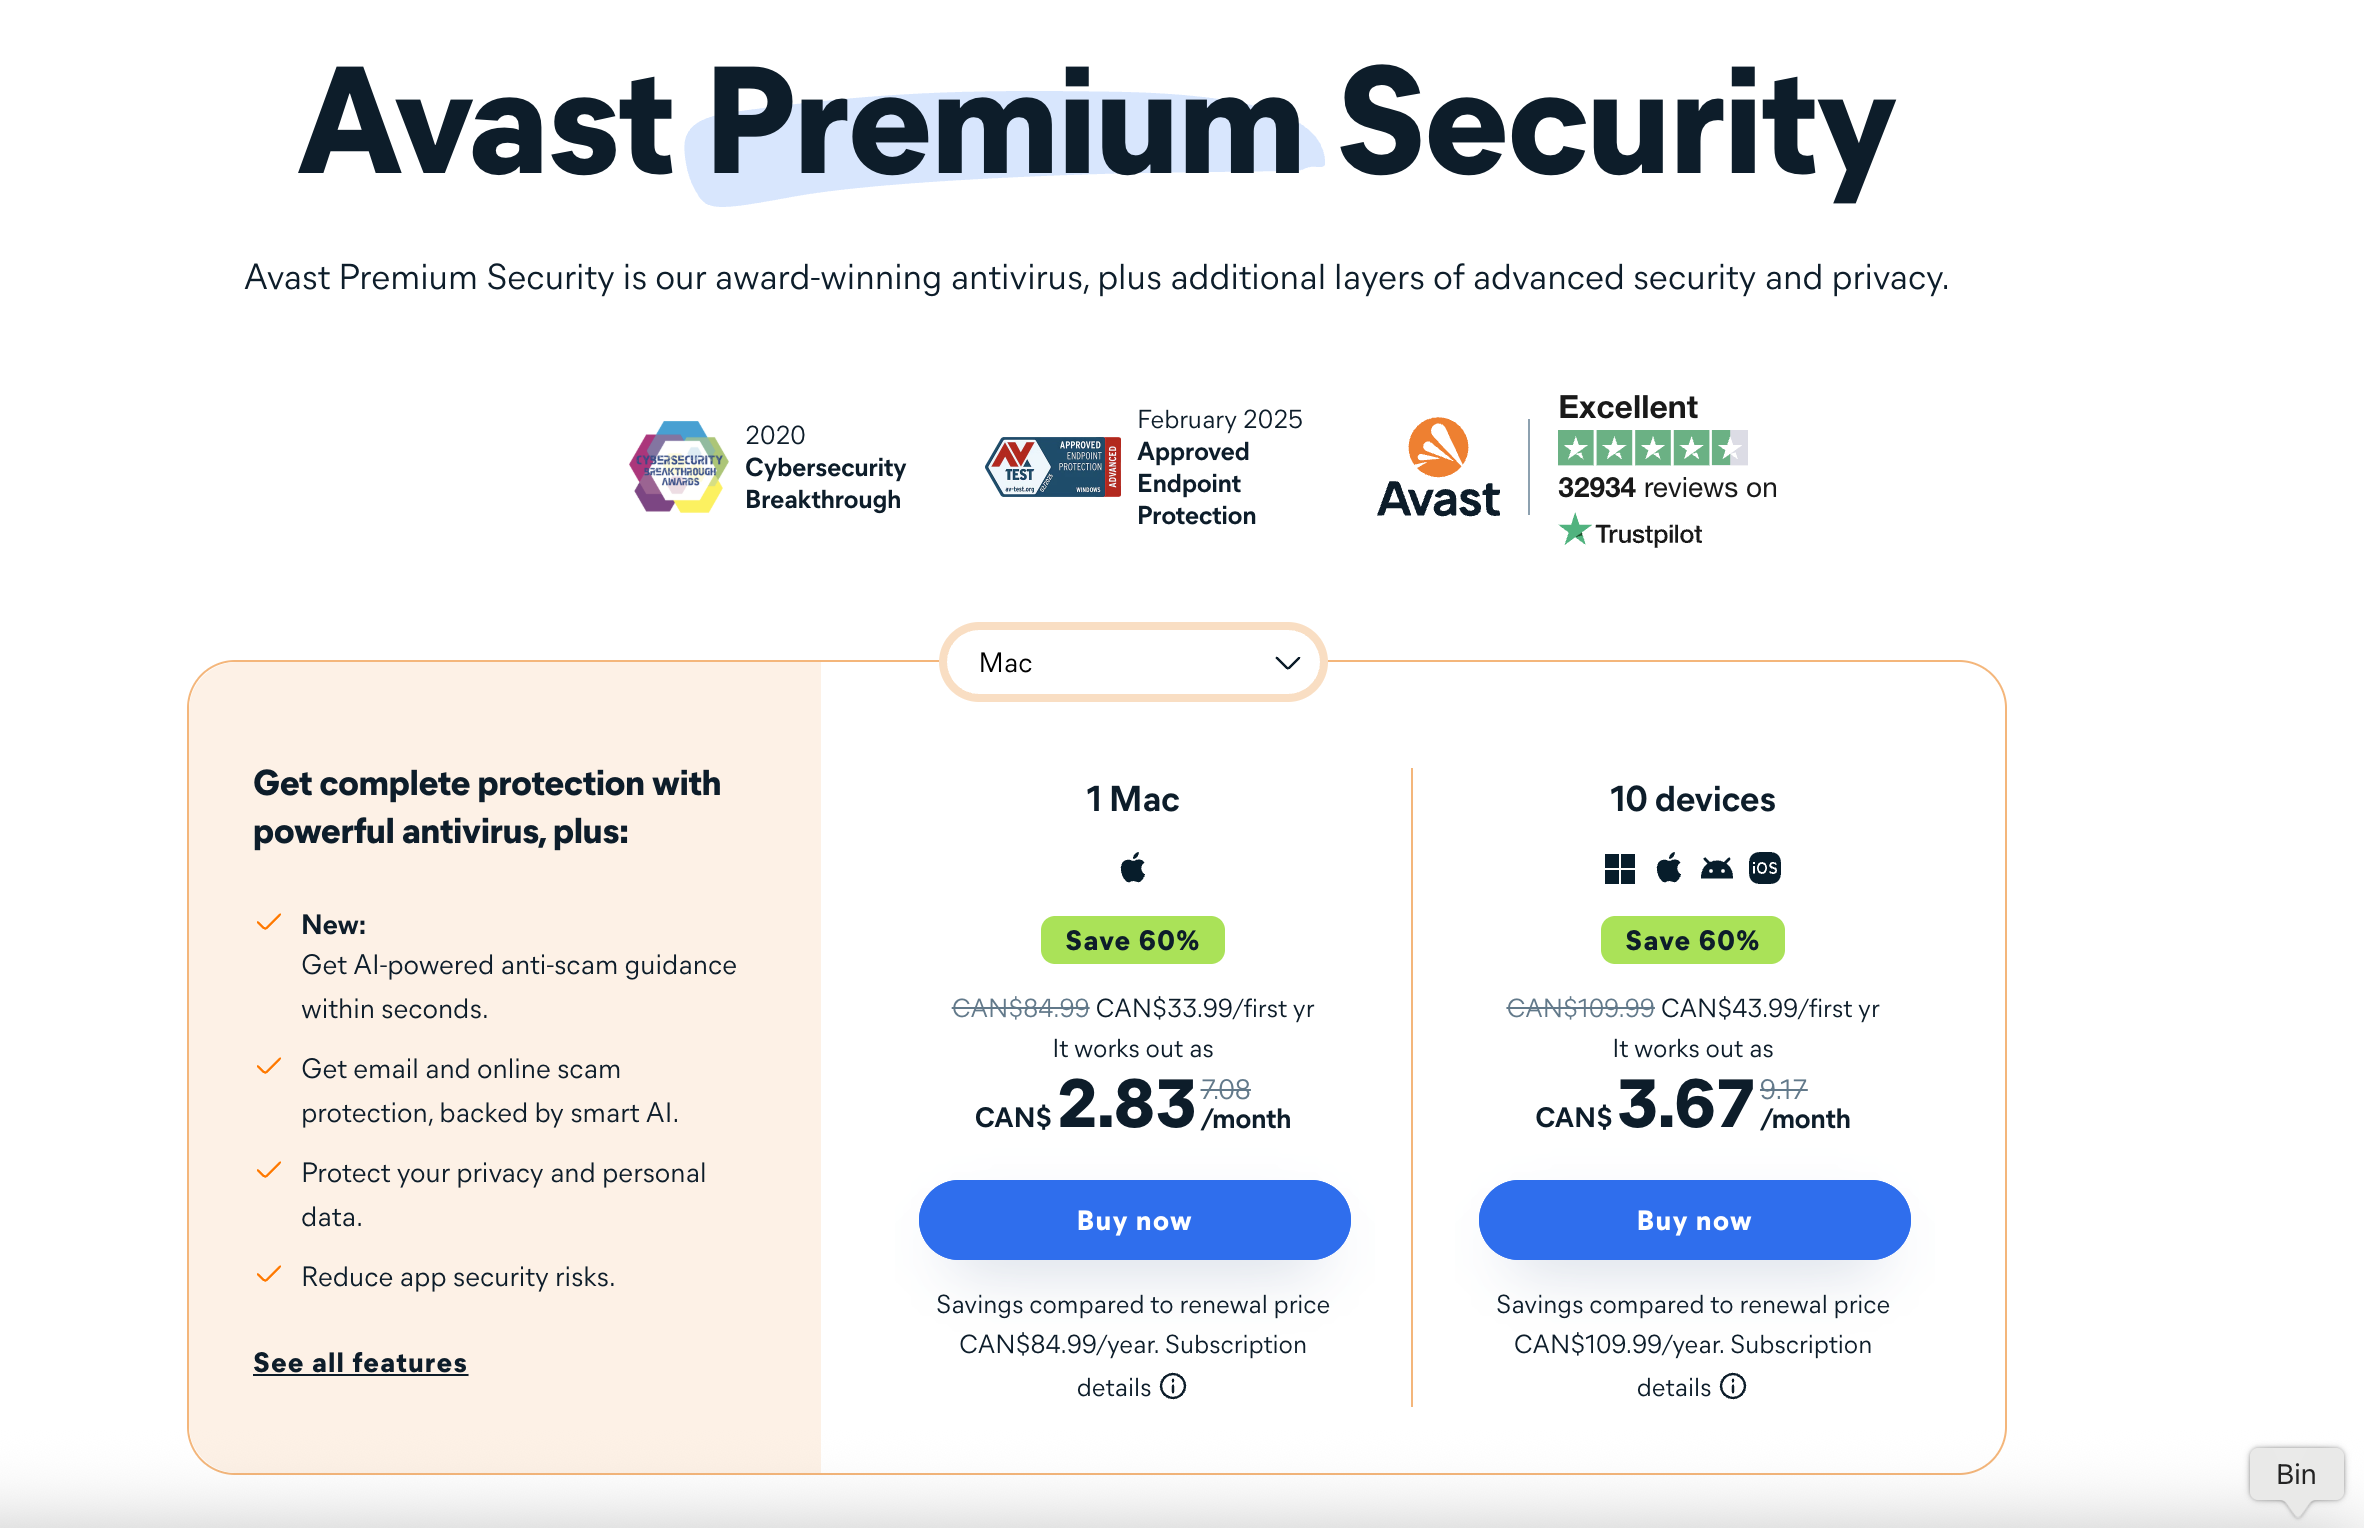Screen dimensions: 2364x1528
Task: Click the Save 60% badge for 1 Mac
Action: click(x=1132, y=940)
